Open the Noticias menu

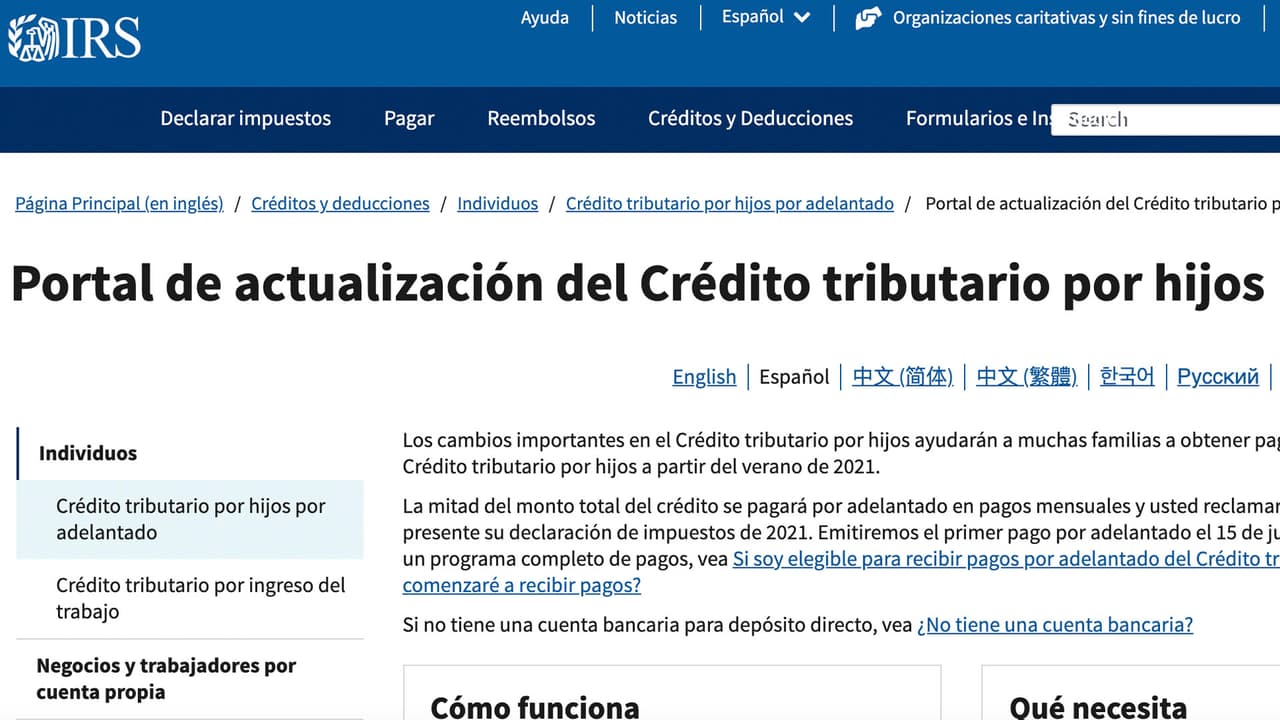[x=645, y=17]
